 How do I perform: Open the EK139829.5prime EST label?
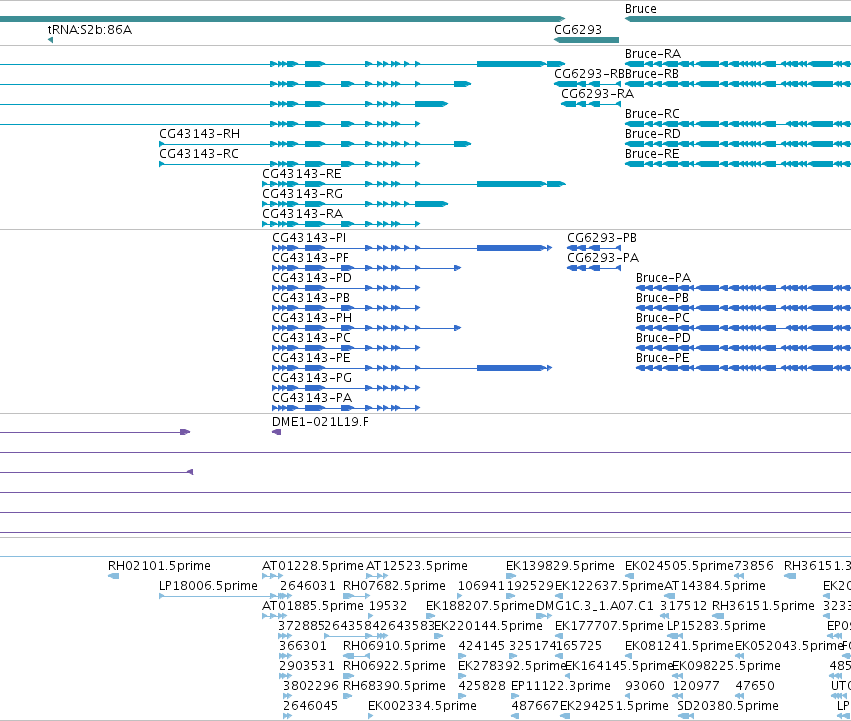coord(560,566)
